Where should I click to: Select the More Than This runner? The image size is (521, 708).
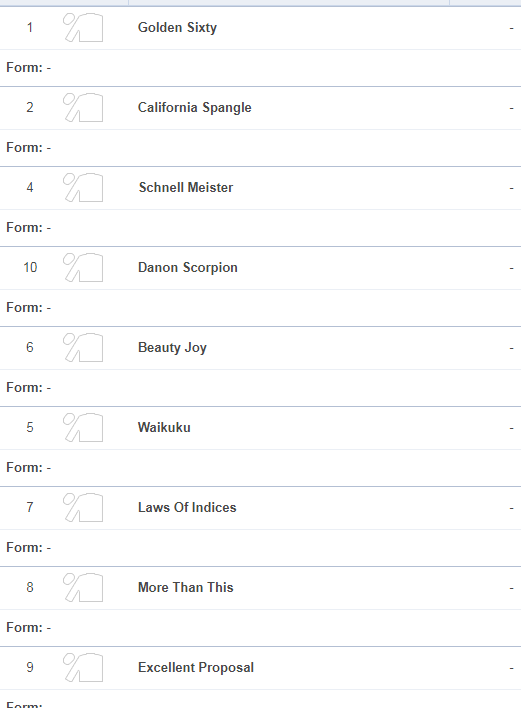coord(186,587)
